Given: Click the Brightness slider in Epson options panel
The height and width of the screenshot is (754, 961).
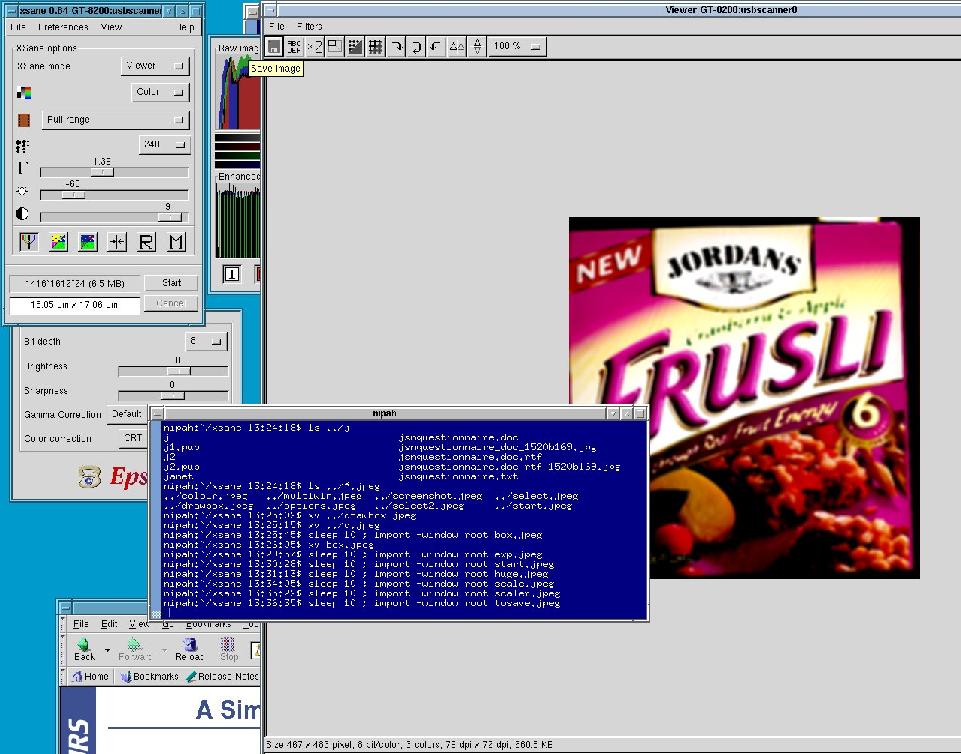Looking at the screenshot, I should pos(173,371).
